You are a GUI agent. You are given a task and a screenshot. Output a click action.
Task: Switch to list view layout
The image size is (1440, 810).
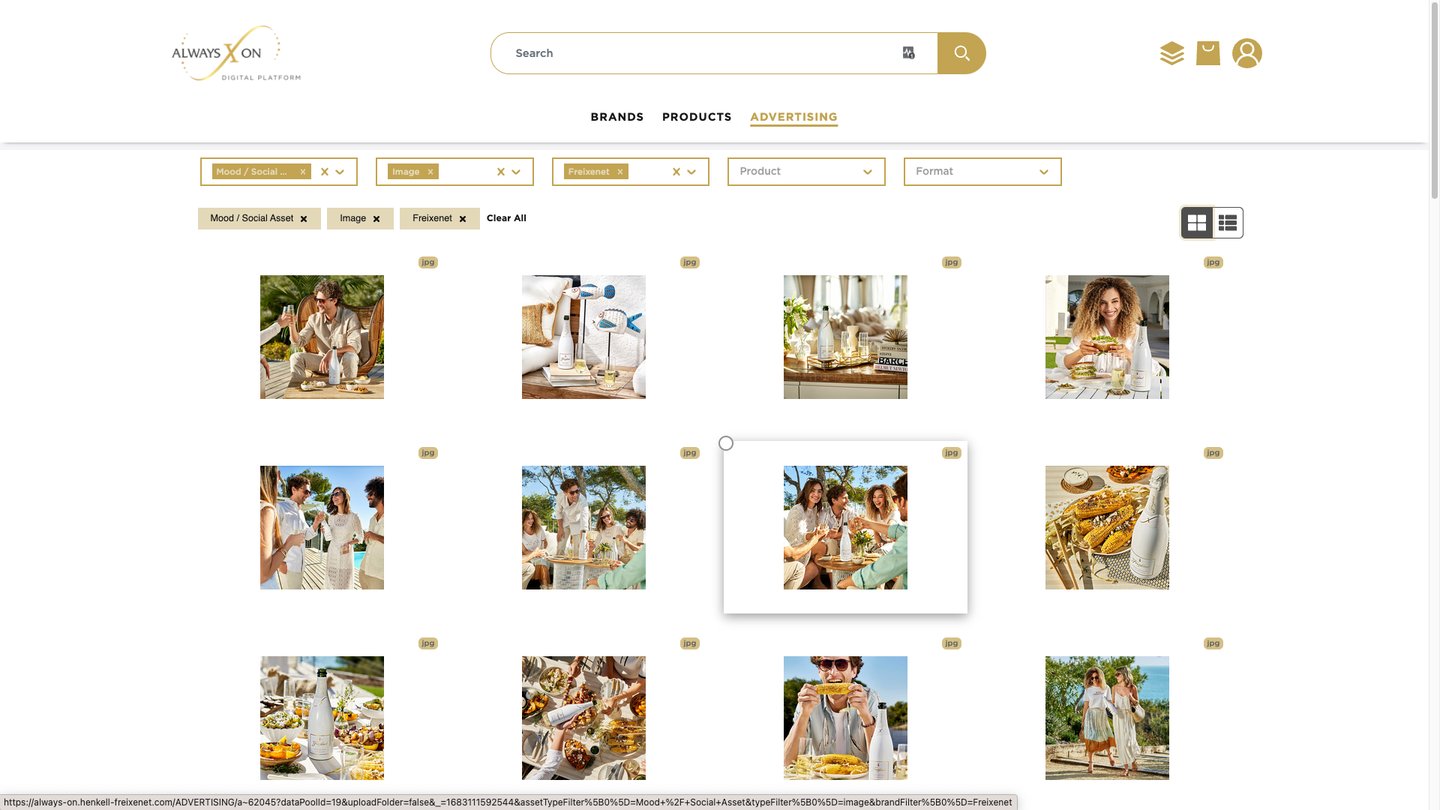[x=1228, y=223]
